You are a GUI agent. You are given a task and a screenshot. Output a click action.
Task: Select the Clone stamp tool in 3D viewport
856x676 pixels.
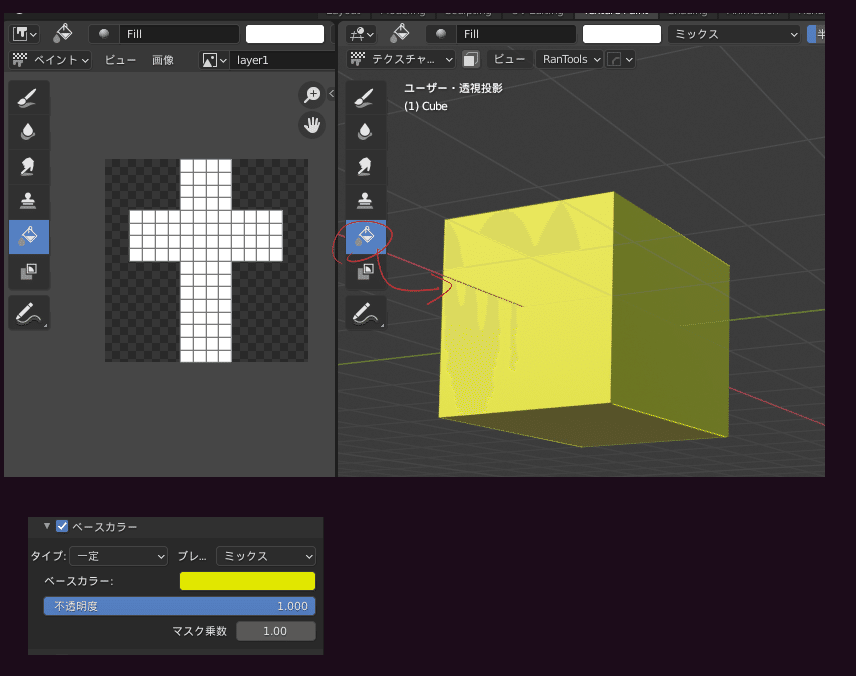(x=365, y=200)
